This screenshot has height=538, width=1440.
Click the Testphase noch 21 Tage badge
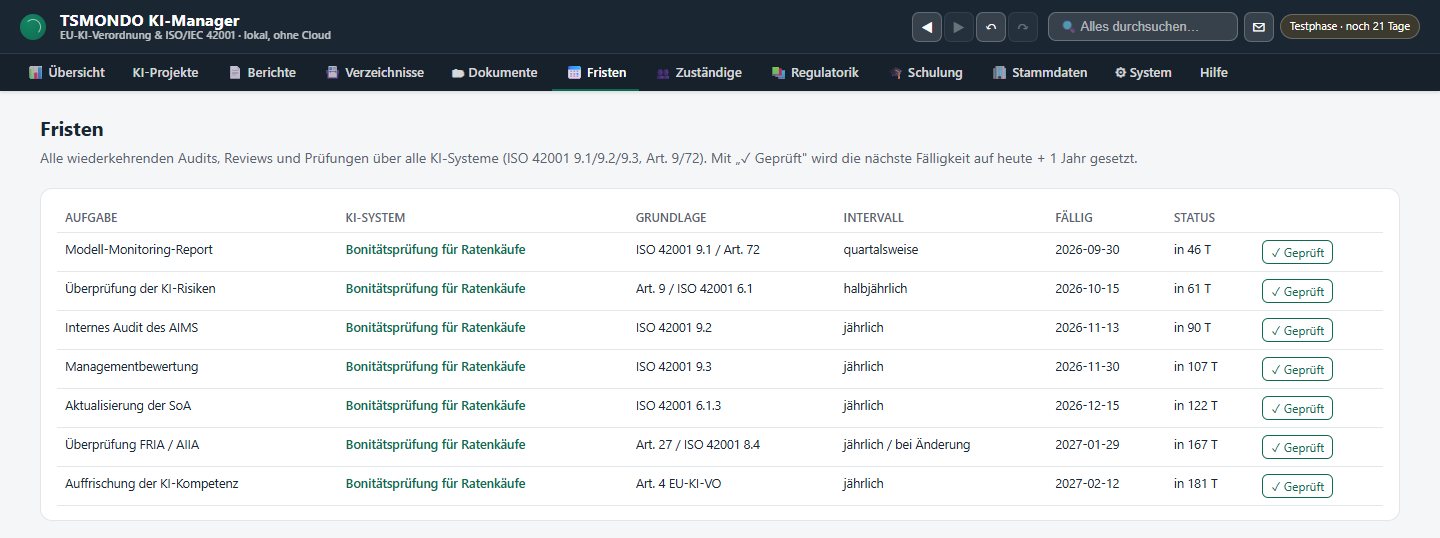1349,27
